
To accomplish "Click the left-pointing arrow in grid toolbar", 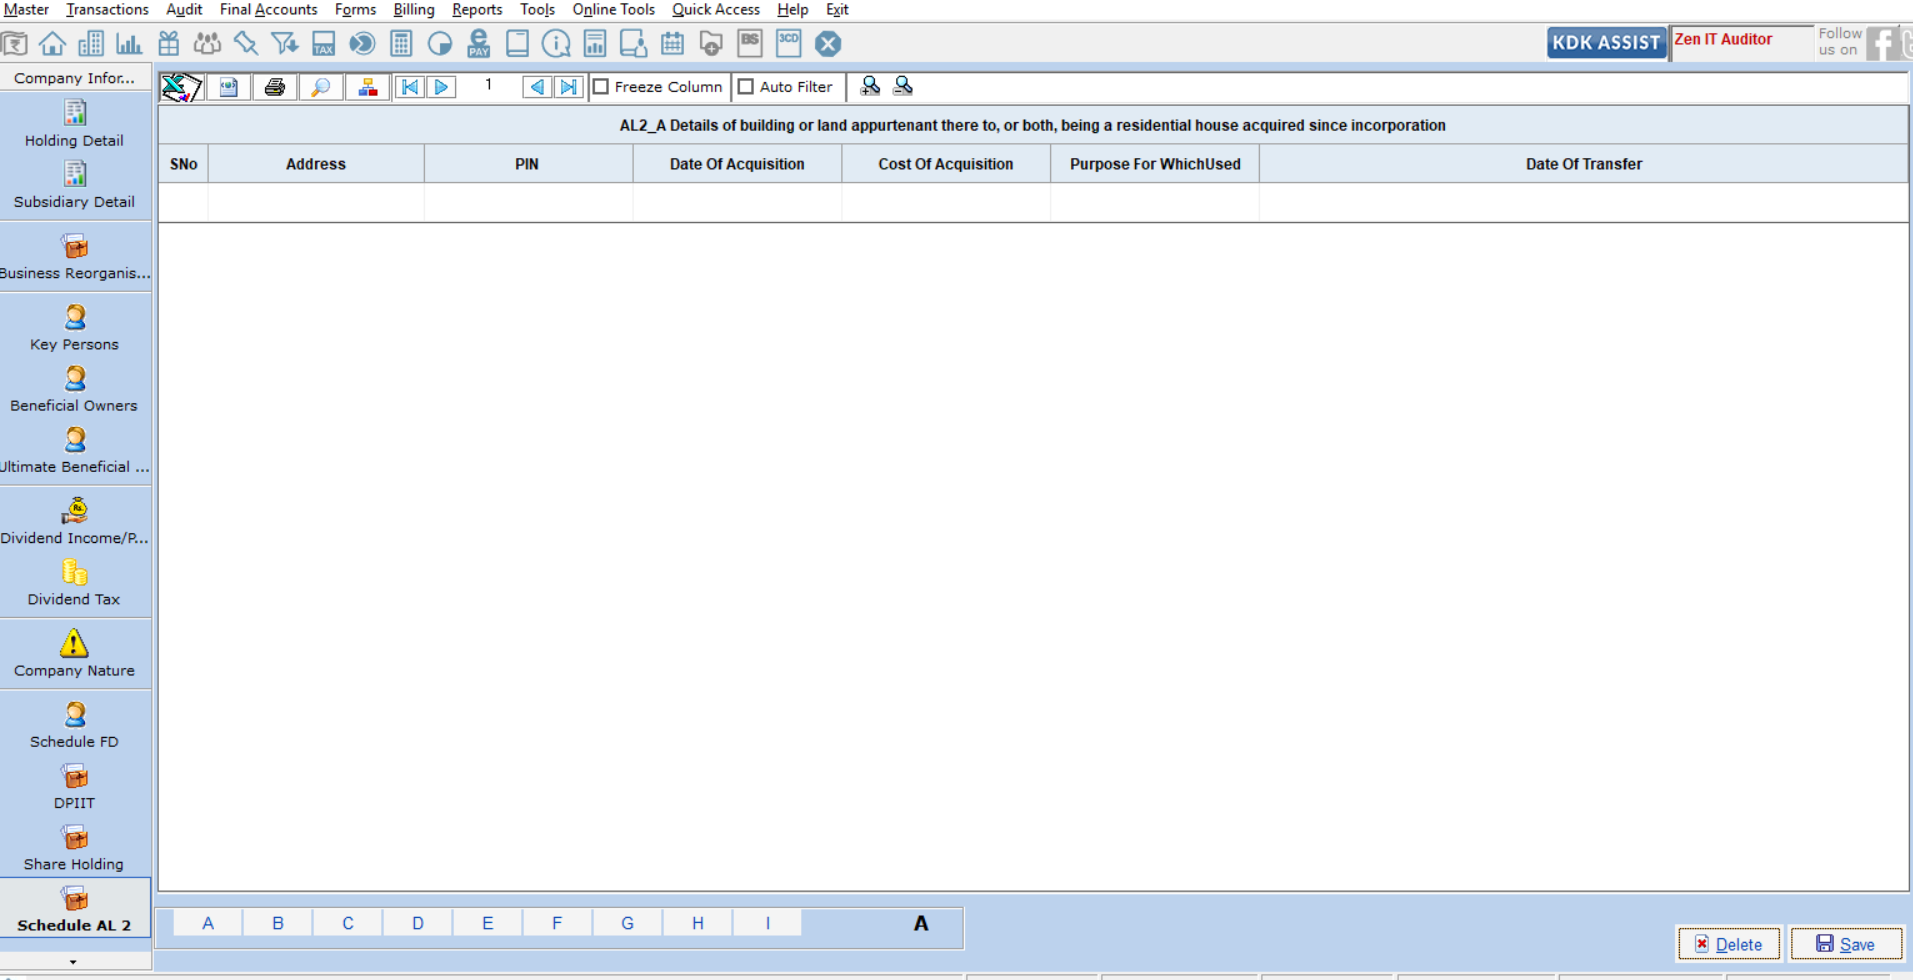I will [x=537, y=87].
